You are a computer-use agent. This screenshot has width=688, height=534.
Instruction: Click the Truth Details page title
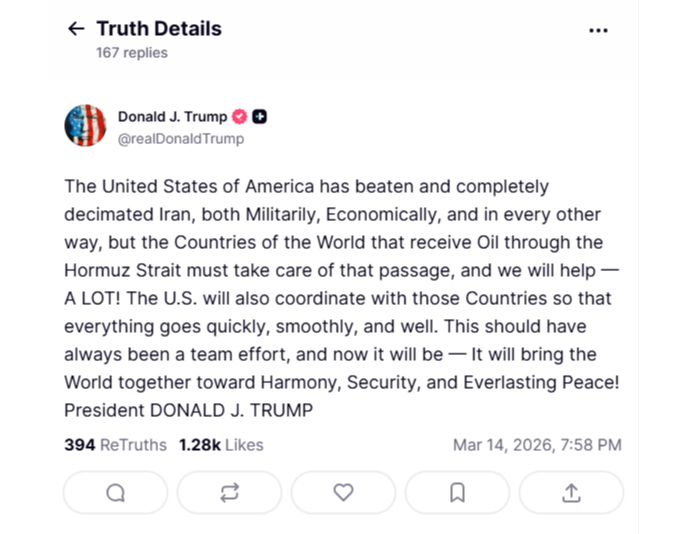pyautogui.click(x=159, y=28)
